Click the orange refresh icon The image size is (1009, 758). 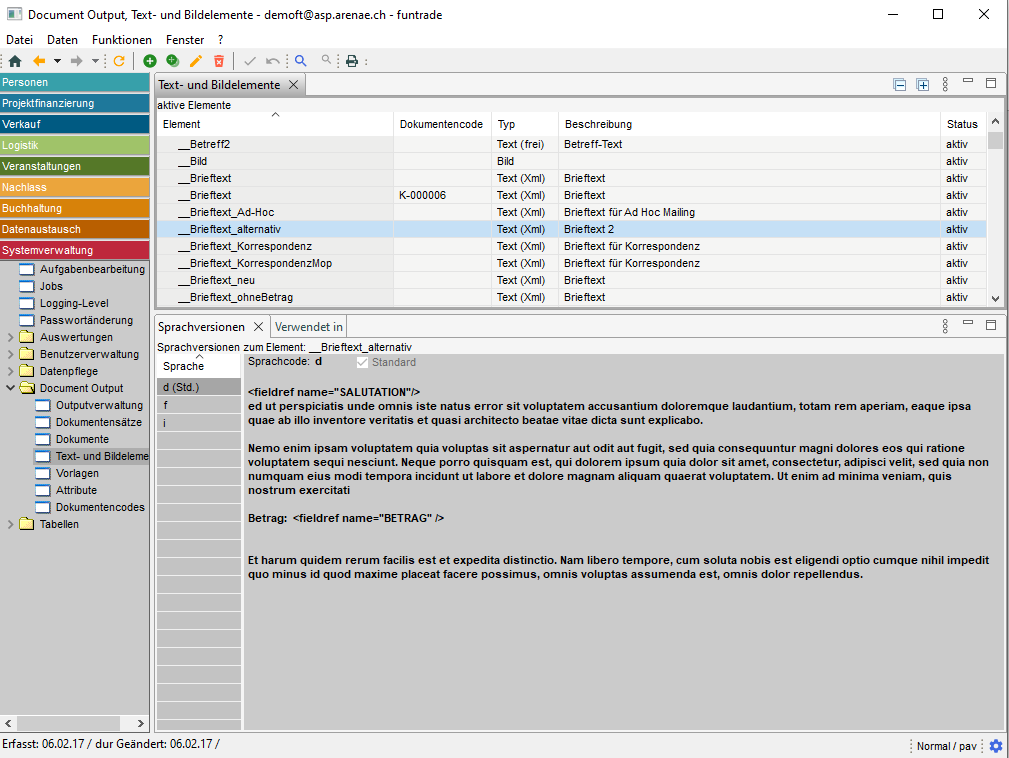tap(118, 61)
